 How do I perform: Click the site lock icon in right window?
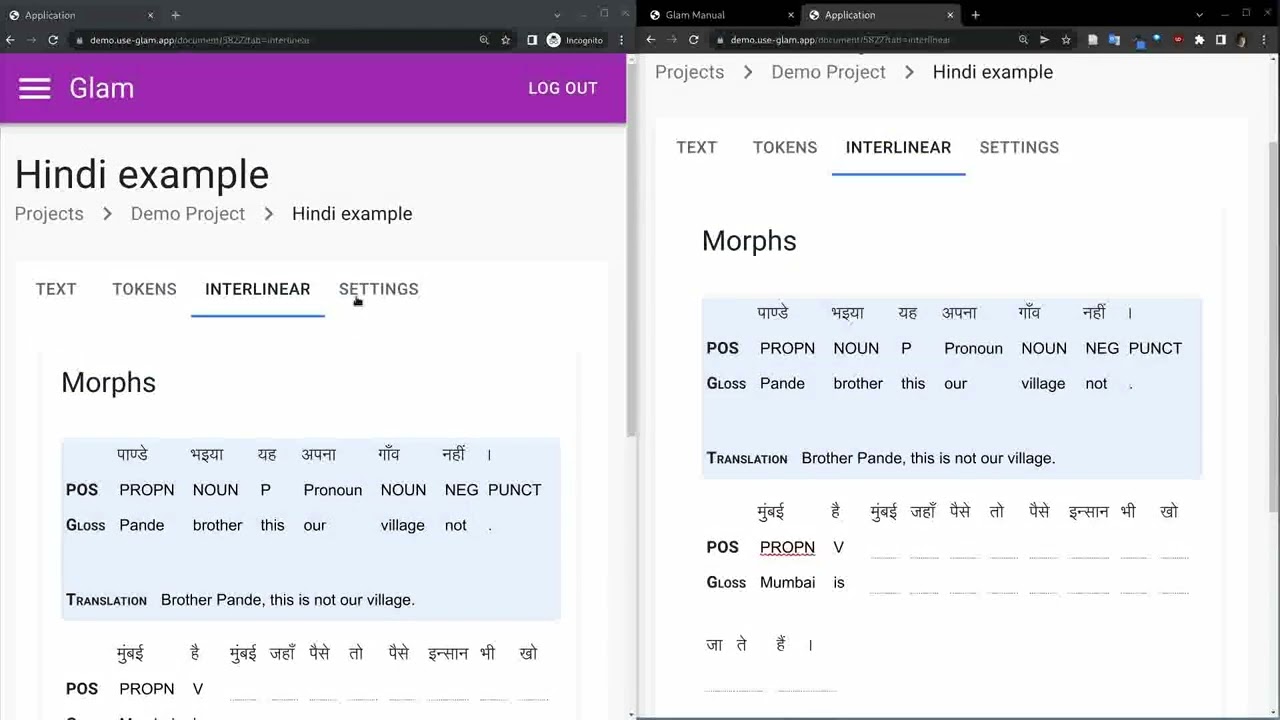click(719, 40)
